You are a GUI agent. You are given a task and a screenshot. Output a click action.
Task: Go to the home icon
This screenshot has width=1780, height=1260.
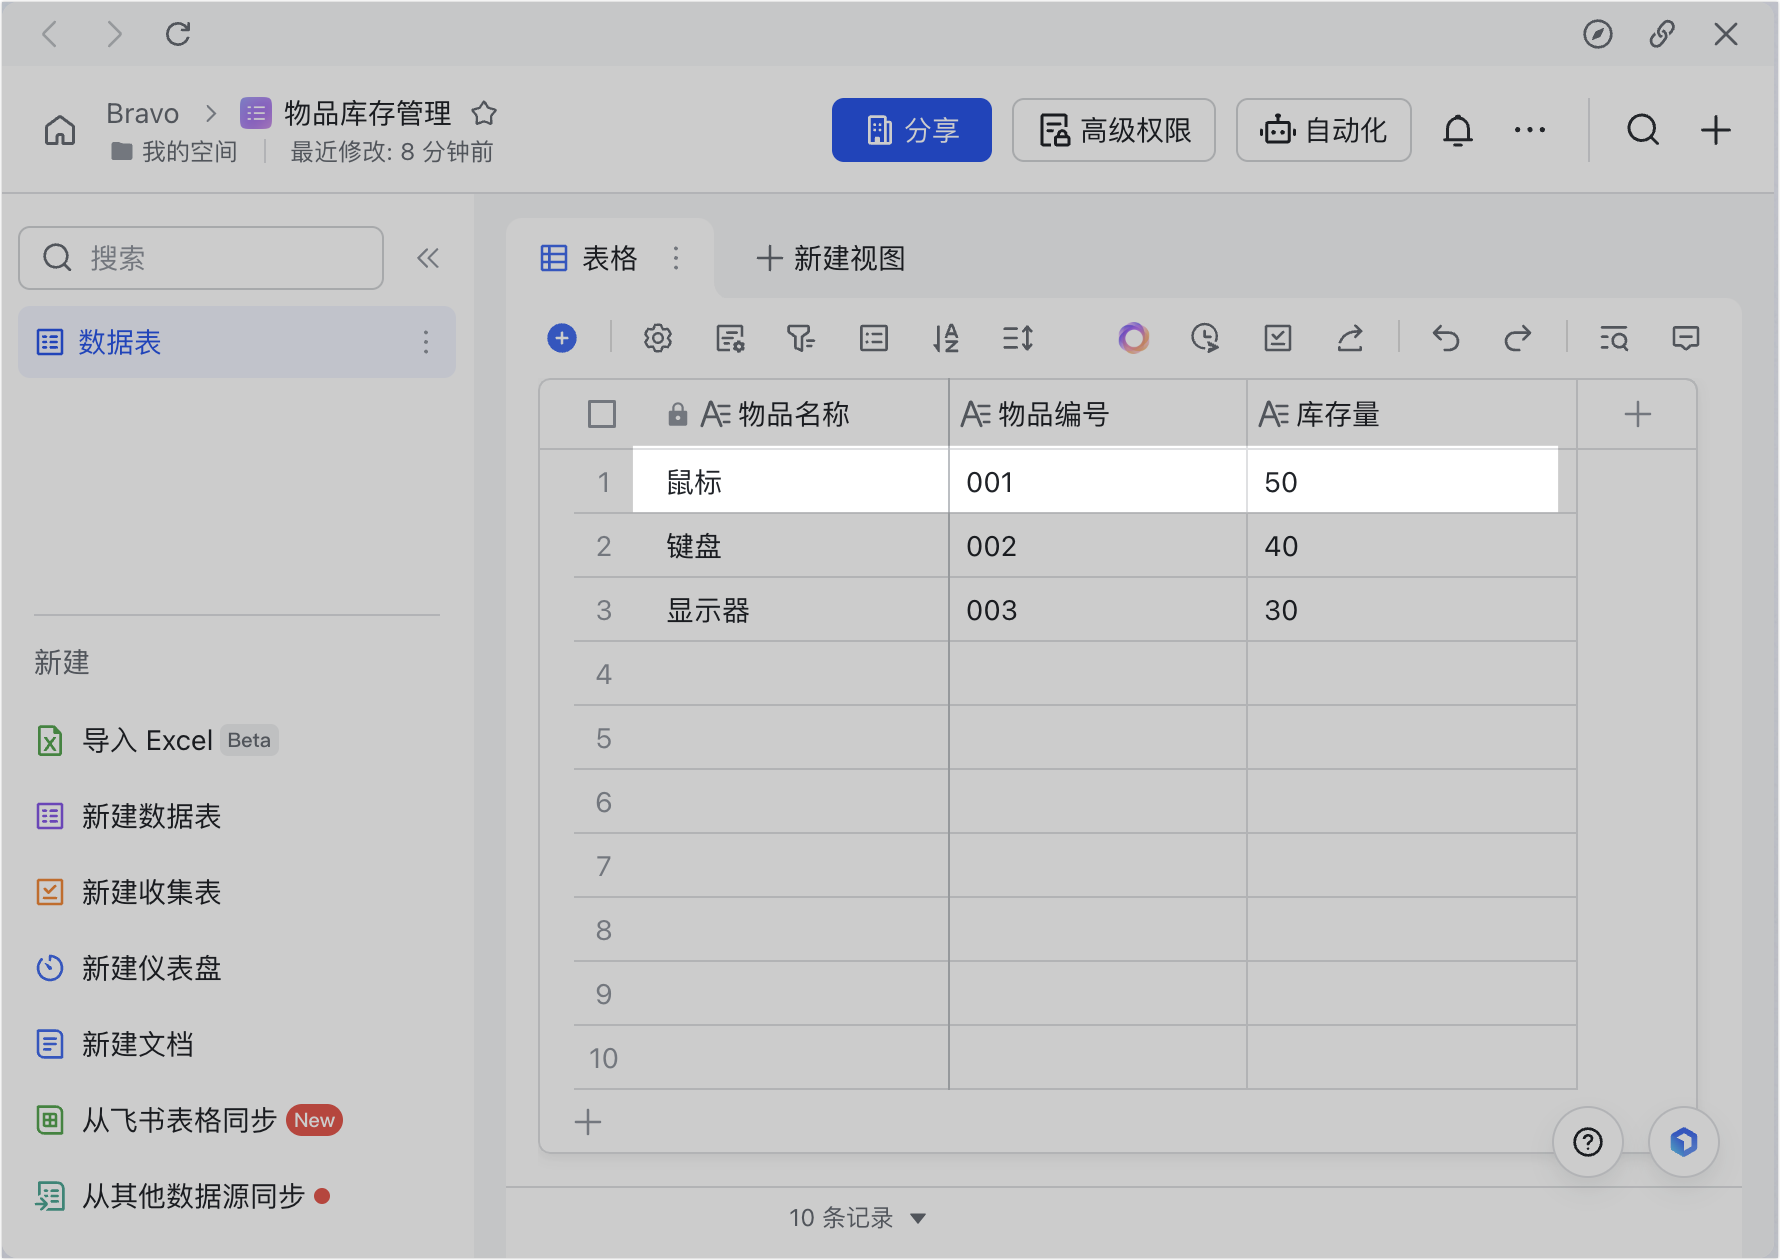[x=60, y=130]
